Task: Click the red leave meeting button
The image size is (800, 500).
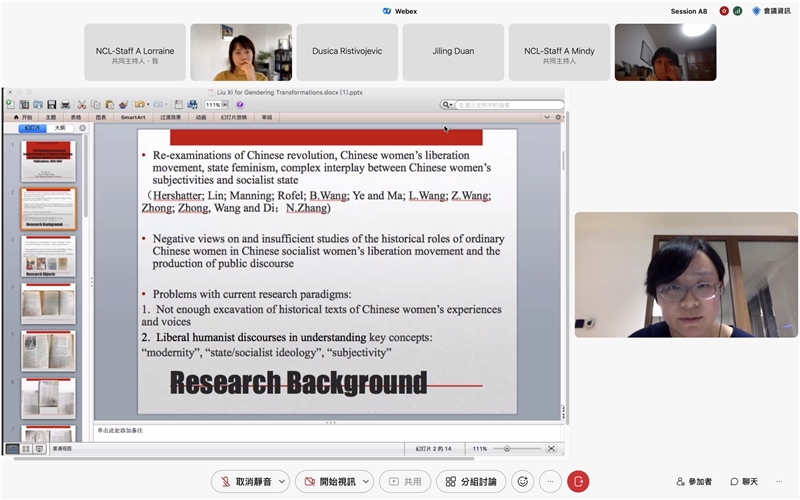Action: point(577,481)
